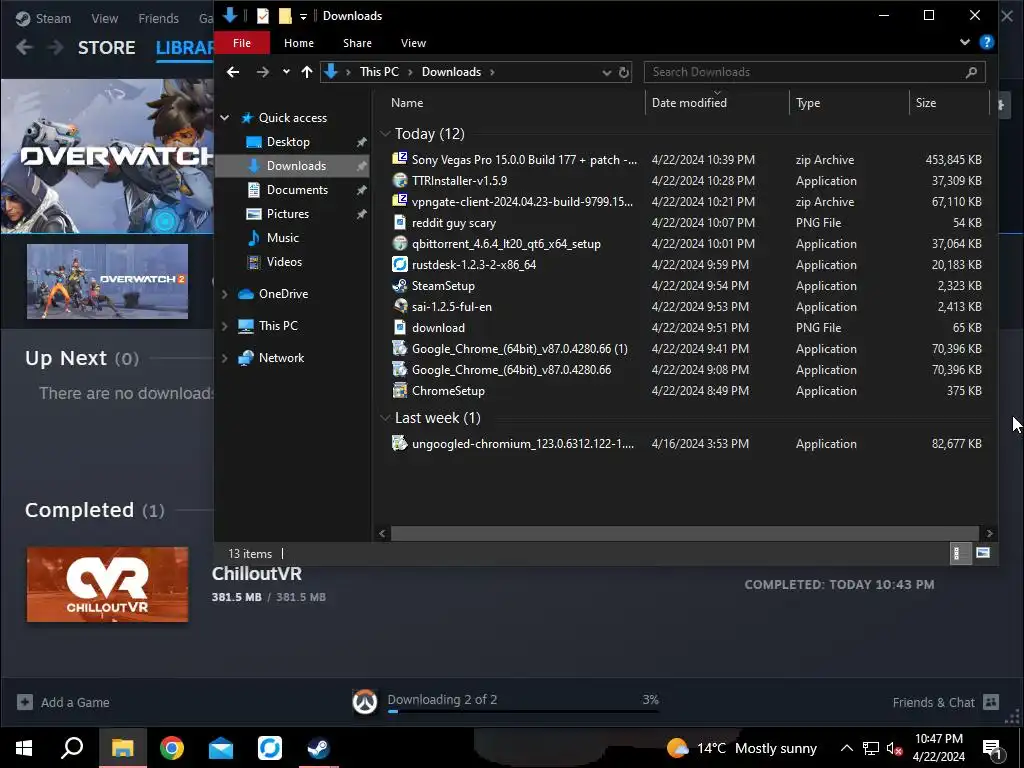The height and width of the screenshot is (768, 1024).
Task: Open the Steam Friends menu
Action: (158, 18)
